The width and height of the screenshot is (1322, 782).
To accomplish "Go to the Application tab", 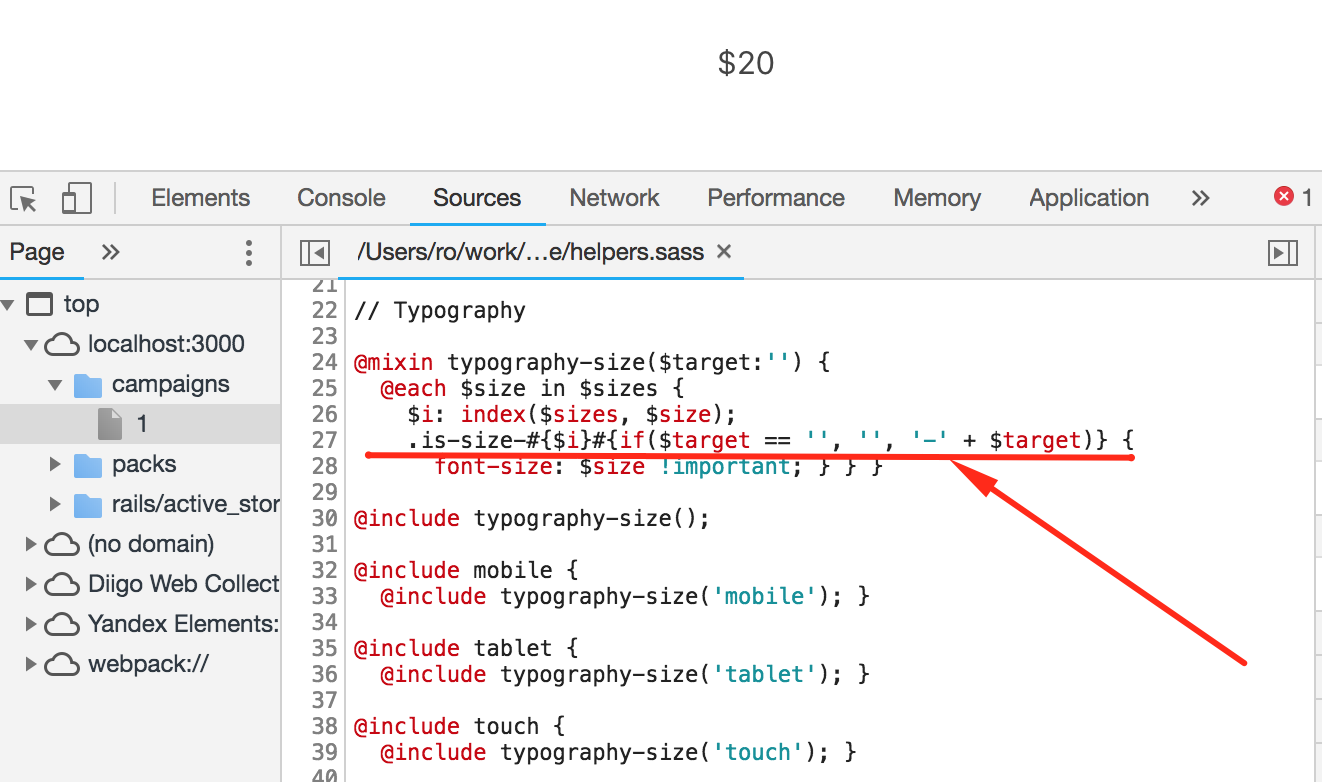I will 1089,198.
